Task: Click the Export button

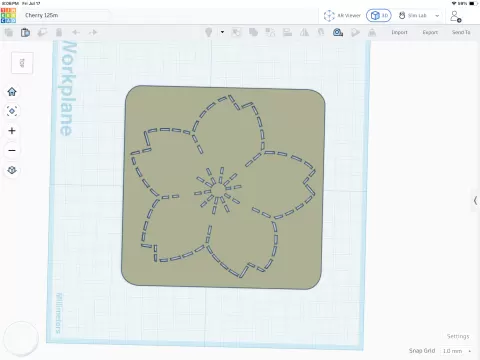Action: (430, 32)
